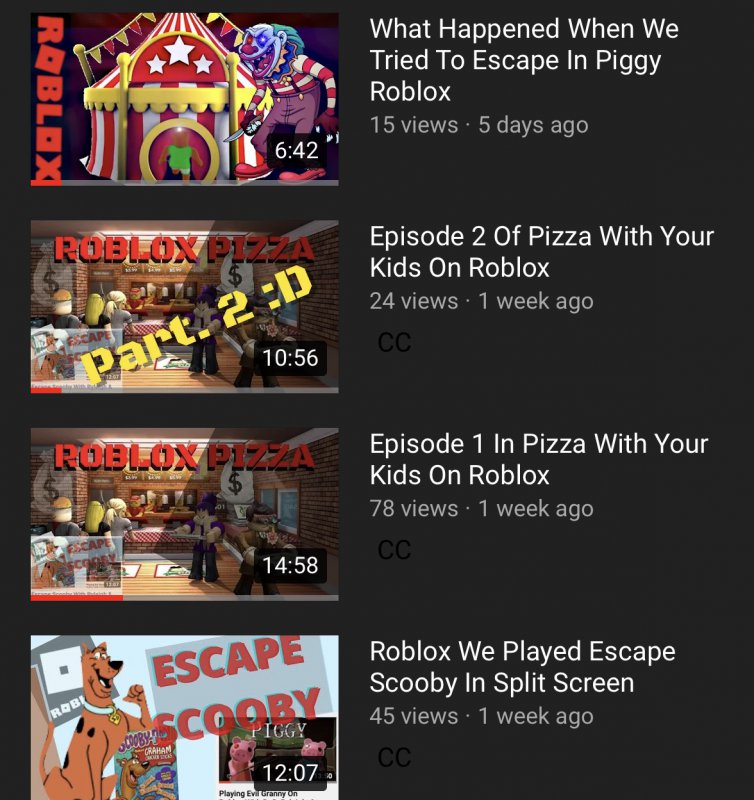Image resolution: width=754 pixels, height=800 pixels.
Task: Open the Piggy Roblox circus thumbnail
Action: pyautogui.click(x=185, y=99)
